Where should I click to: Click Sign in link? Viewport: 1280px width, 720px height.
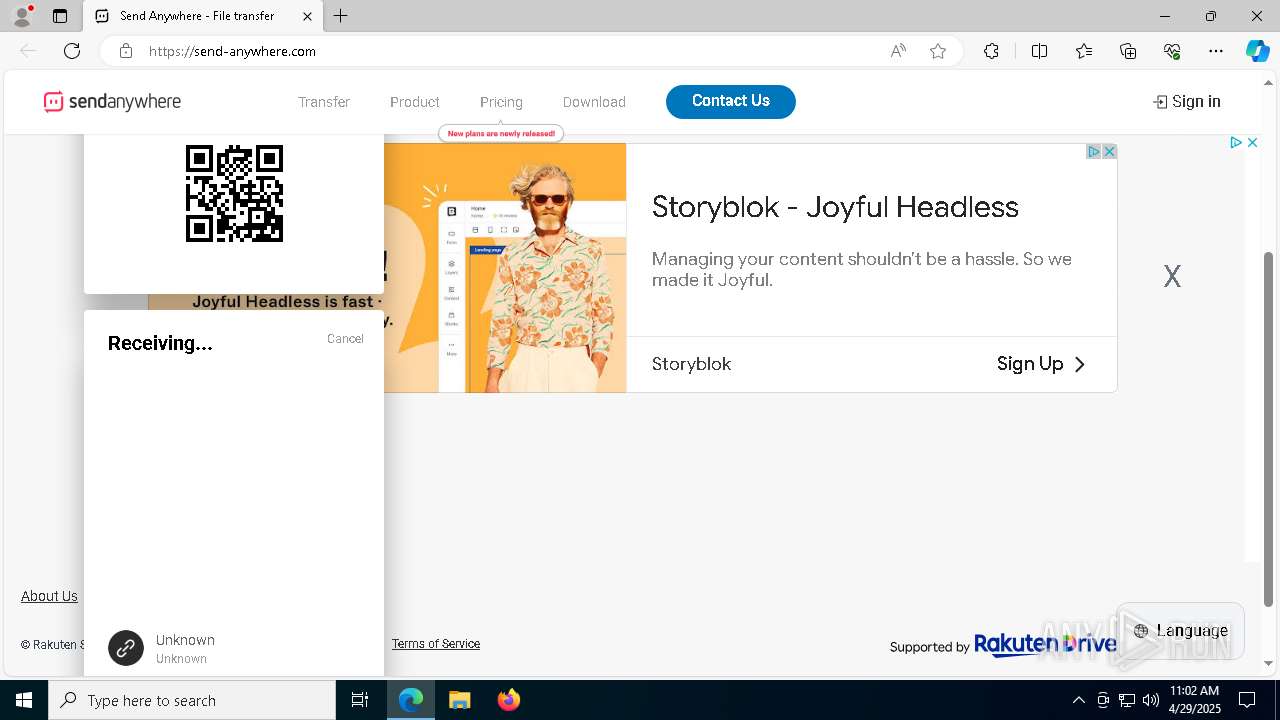[1187, 101]
